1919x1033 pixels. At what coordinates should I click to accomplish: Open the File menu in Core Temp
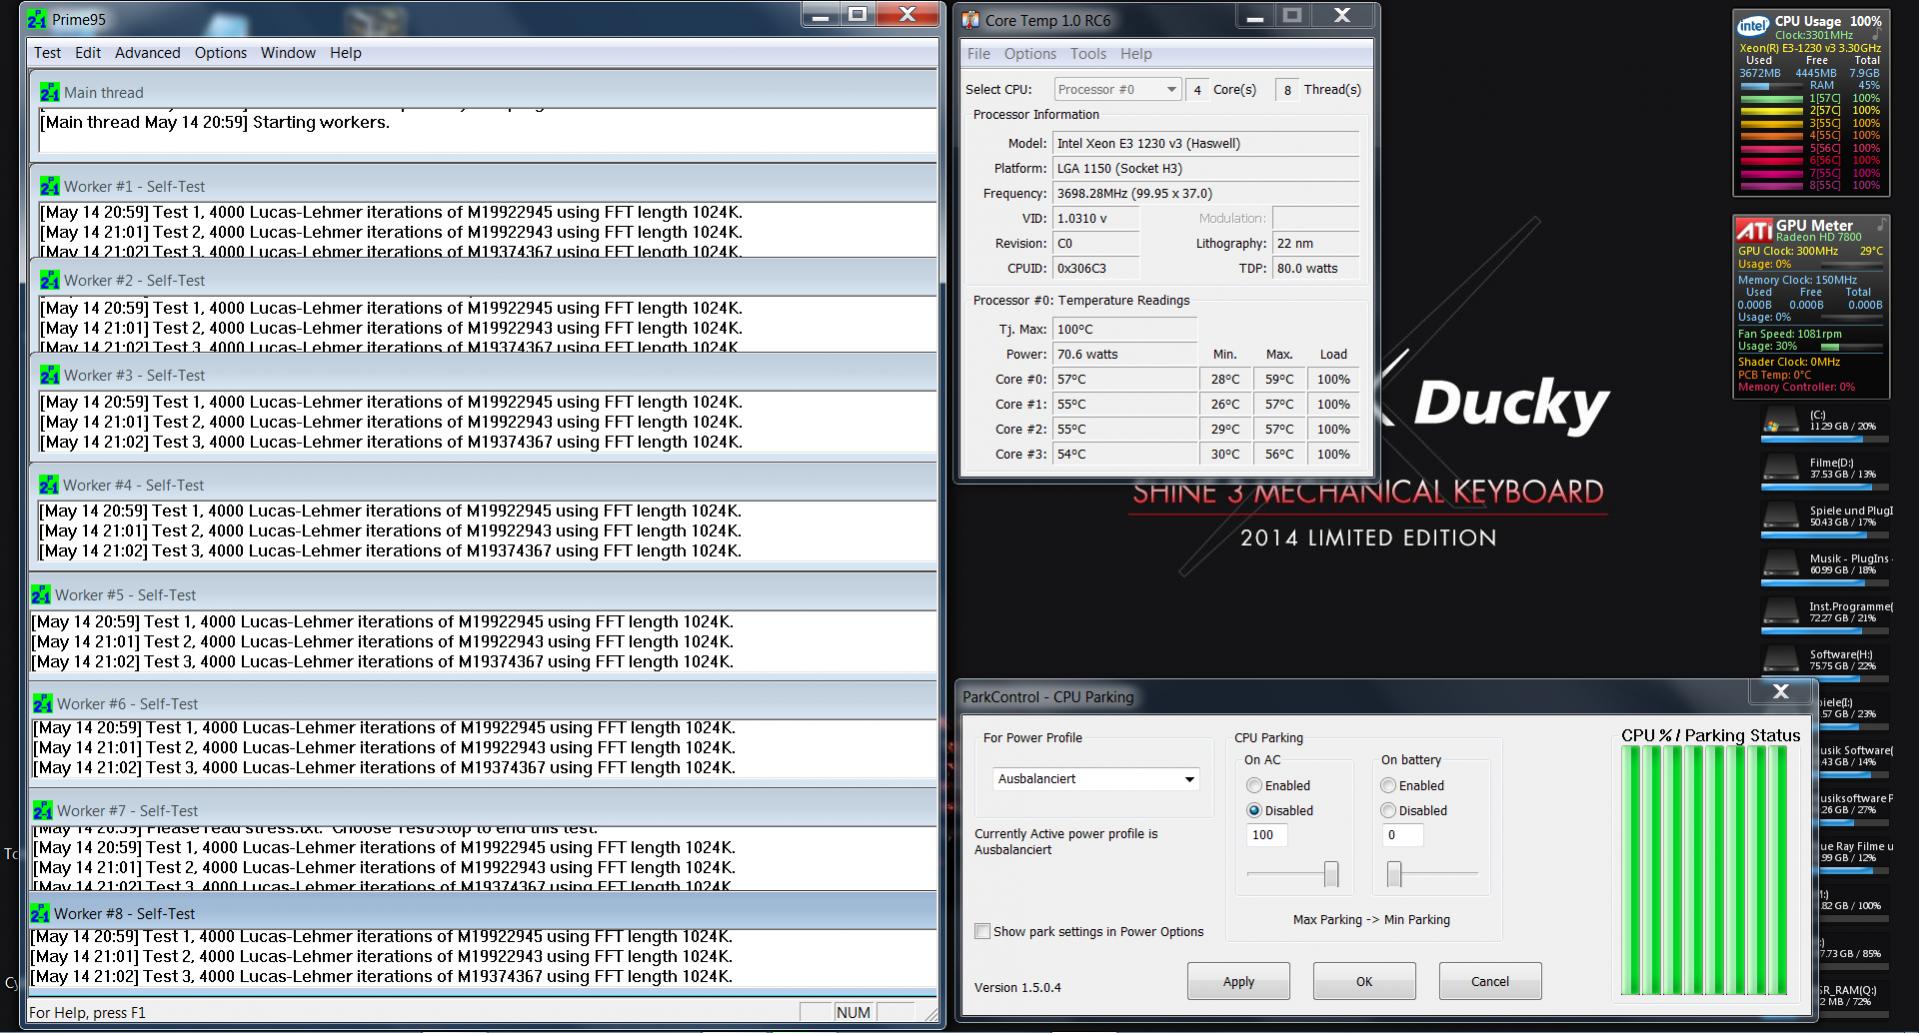coord(978,54)
